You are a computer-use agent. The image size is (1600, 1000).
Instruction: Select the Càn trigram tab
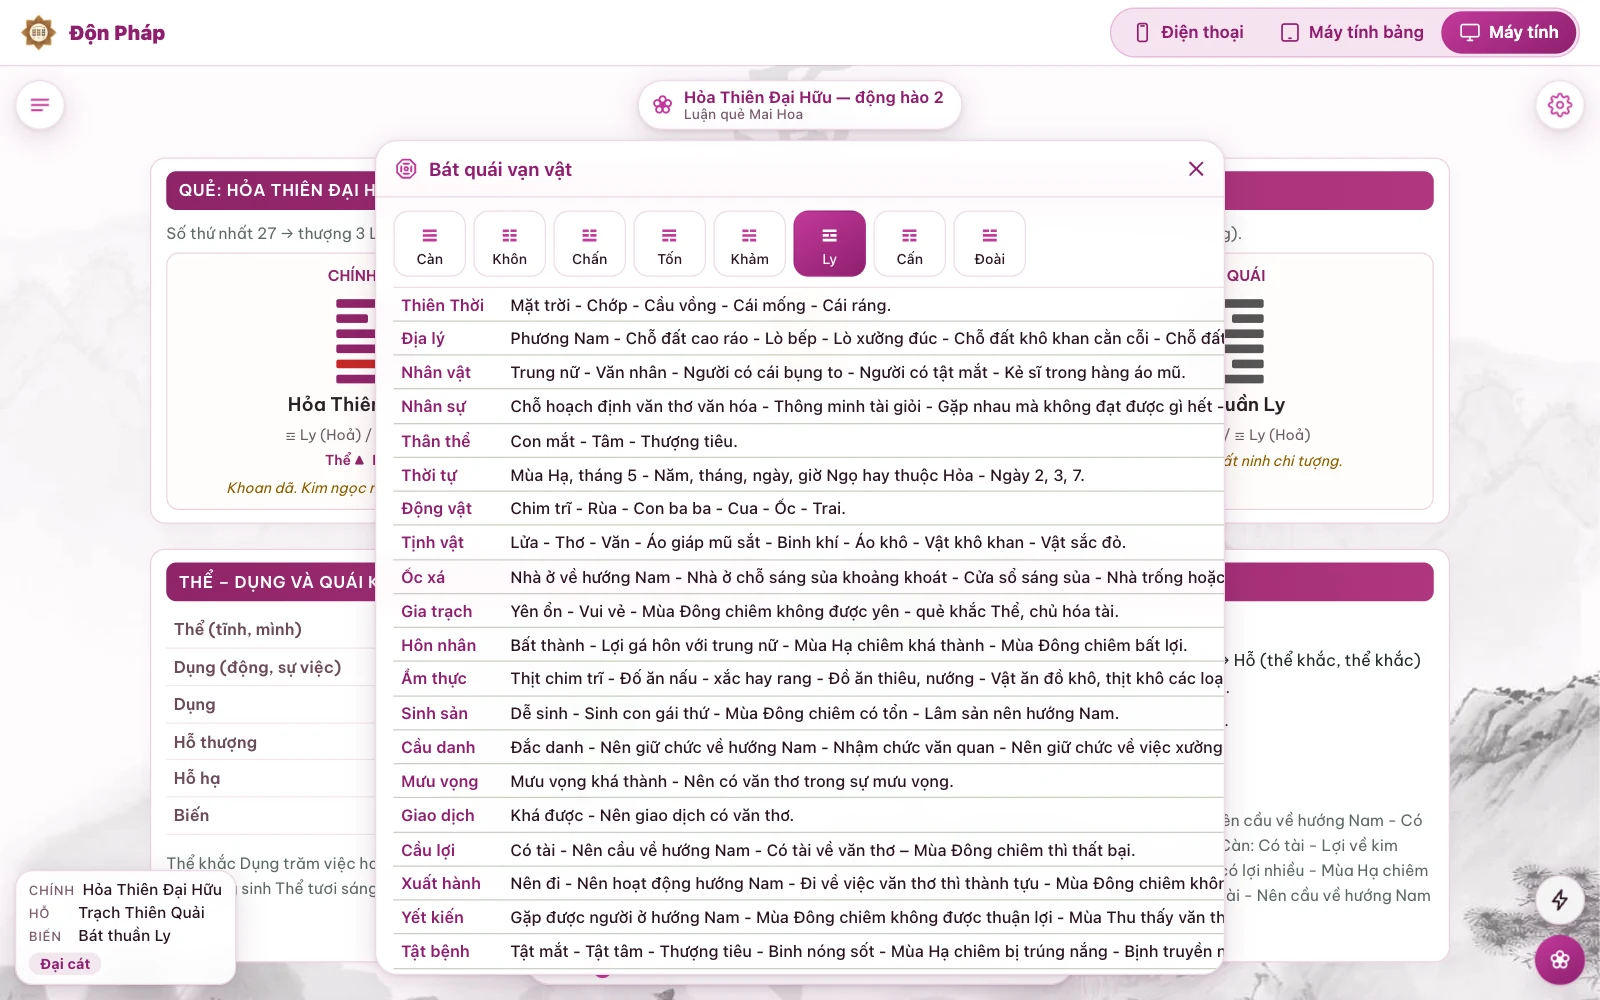(430, 244)
